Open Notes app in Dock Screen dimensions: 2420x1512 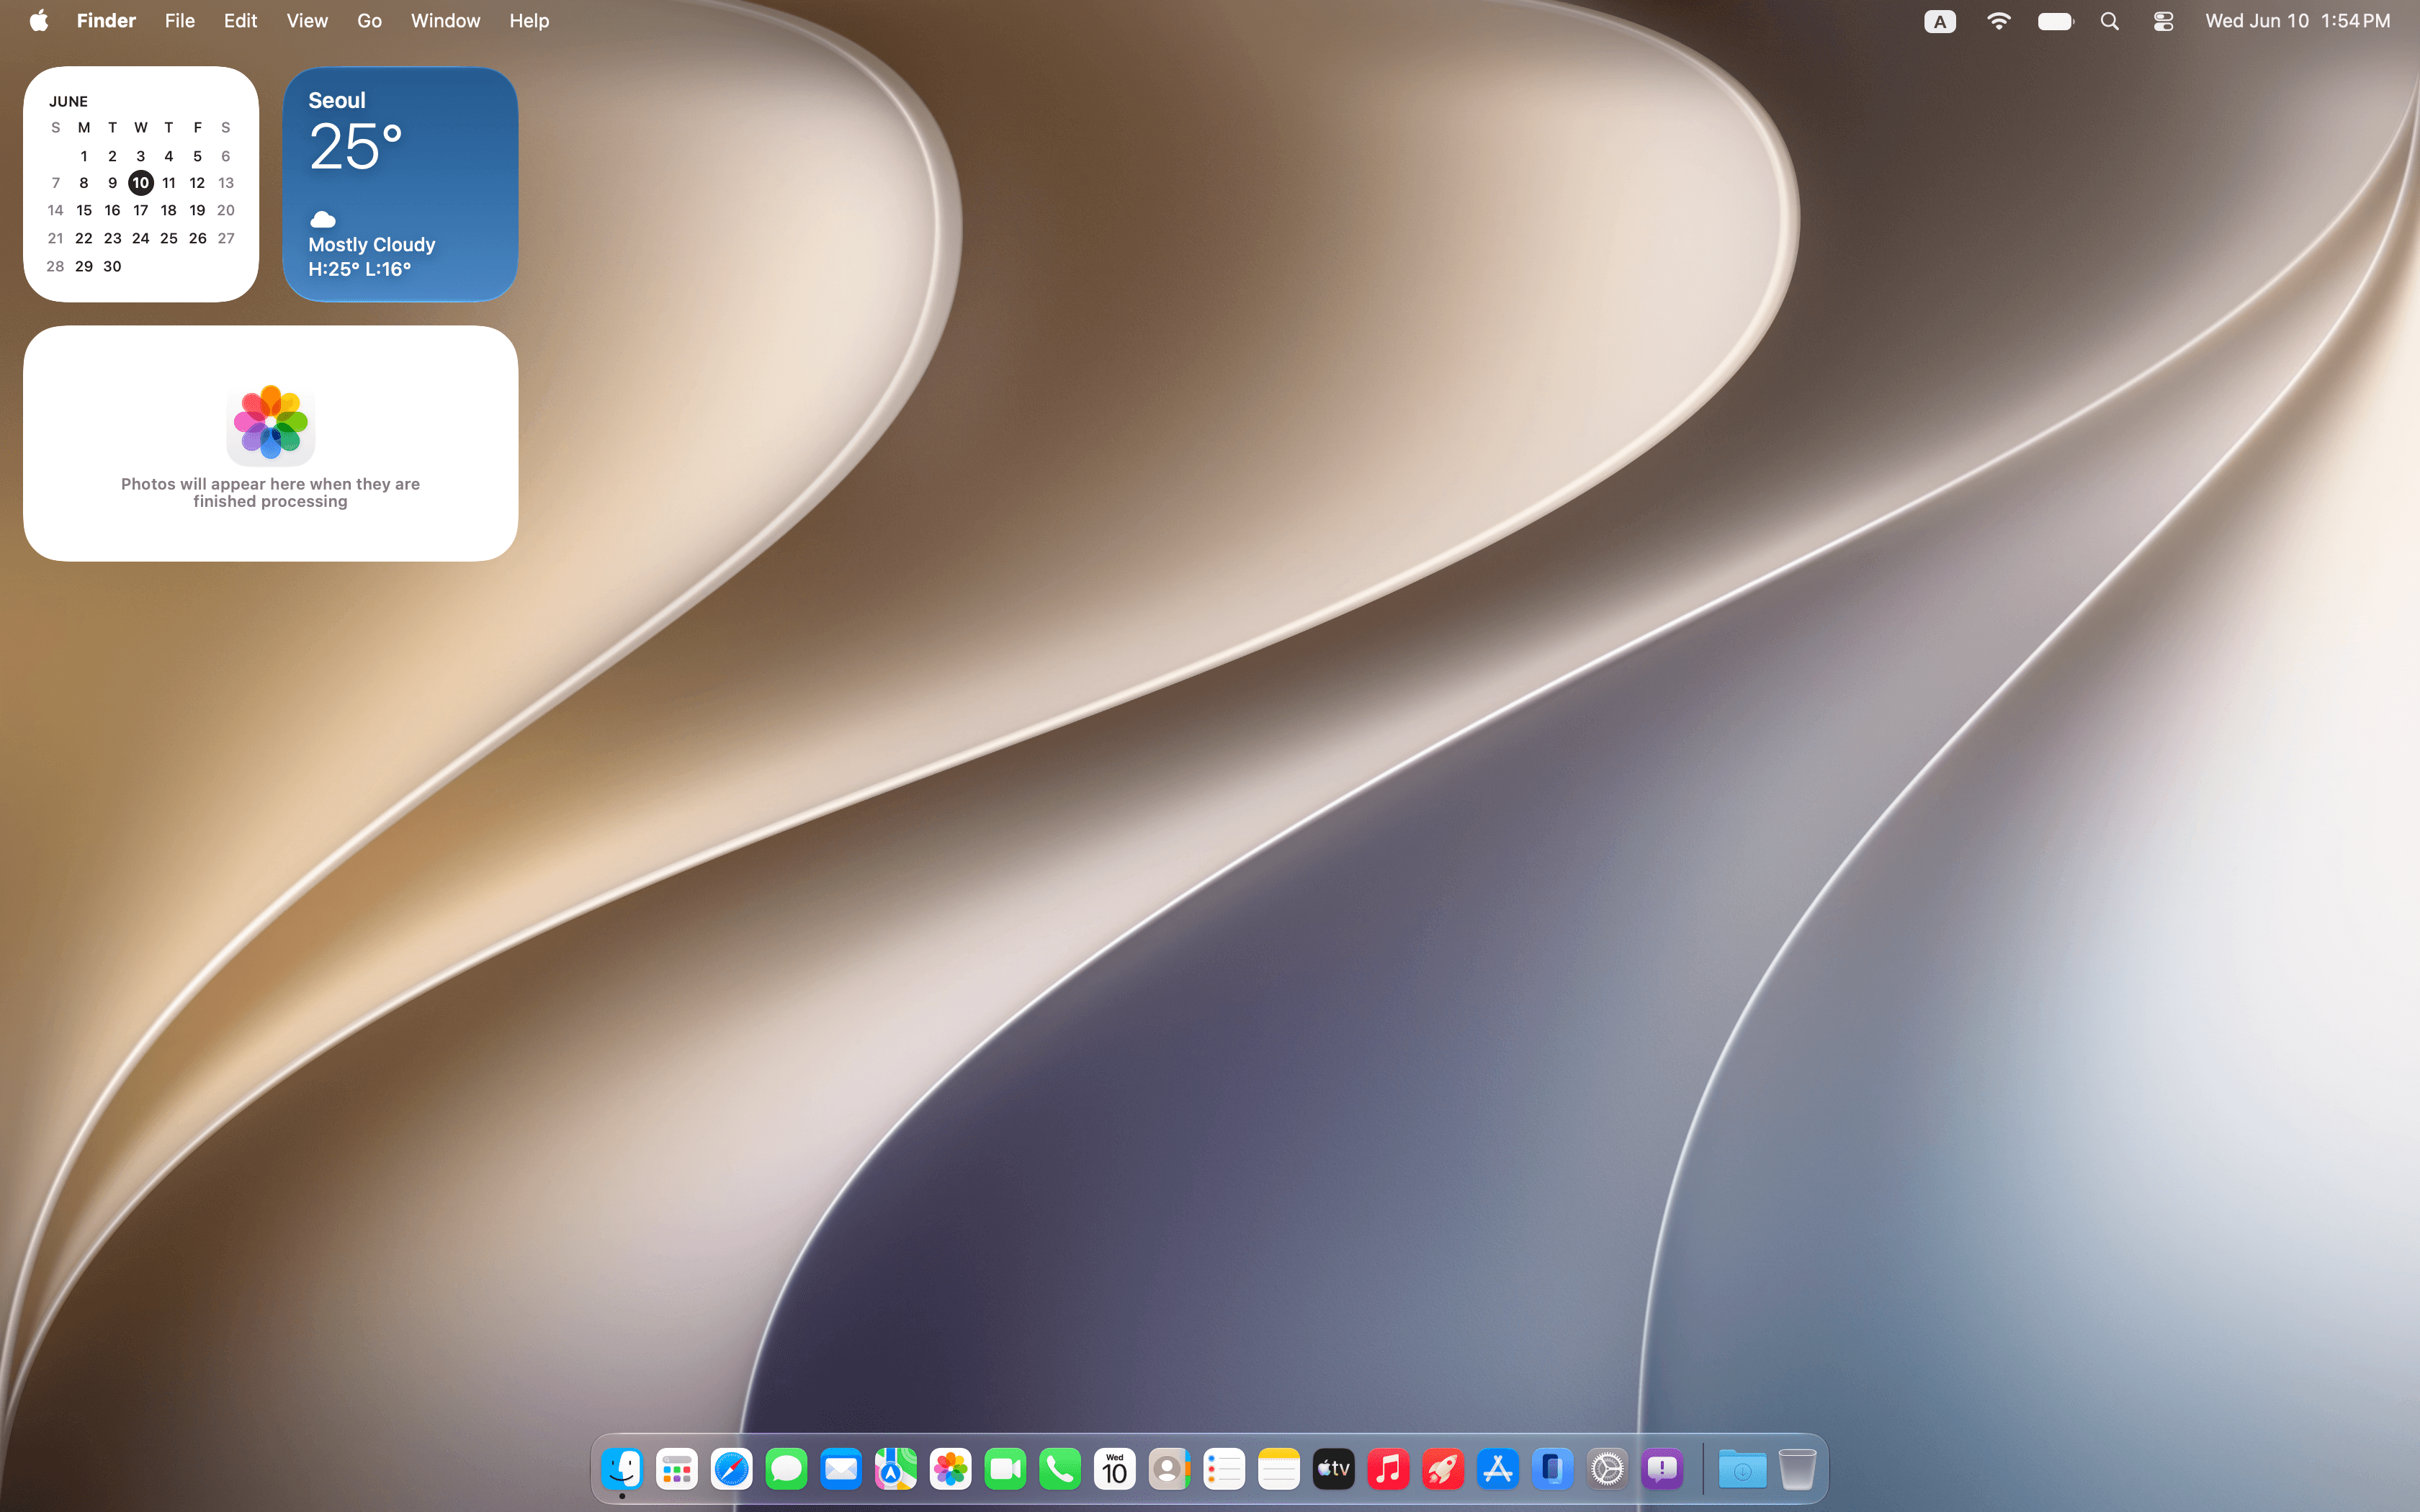tap(1279, 1468)
